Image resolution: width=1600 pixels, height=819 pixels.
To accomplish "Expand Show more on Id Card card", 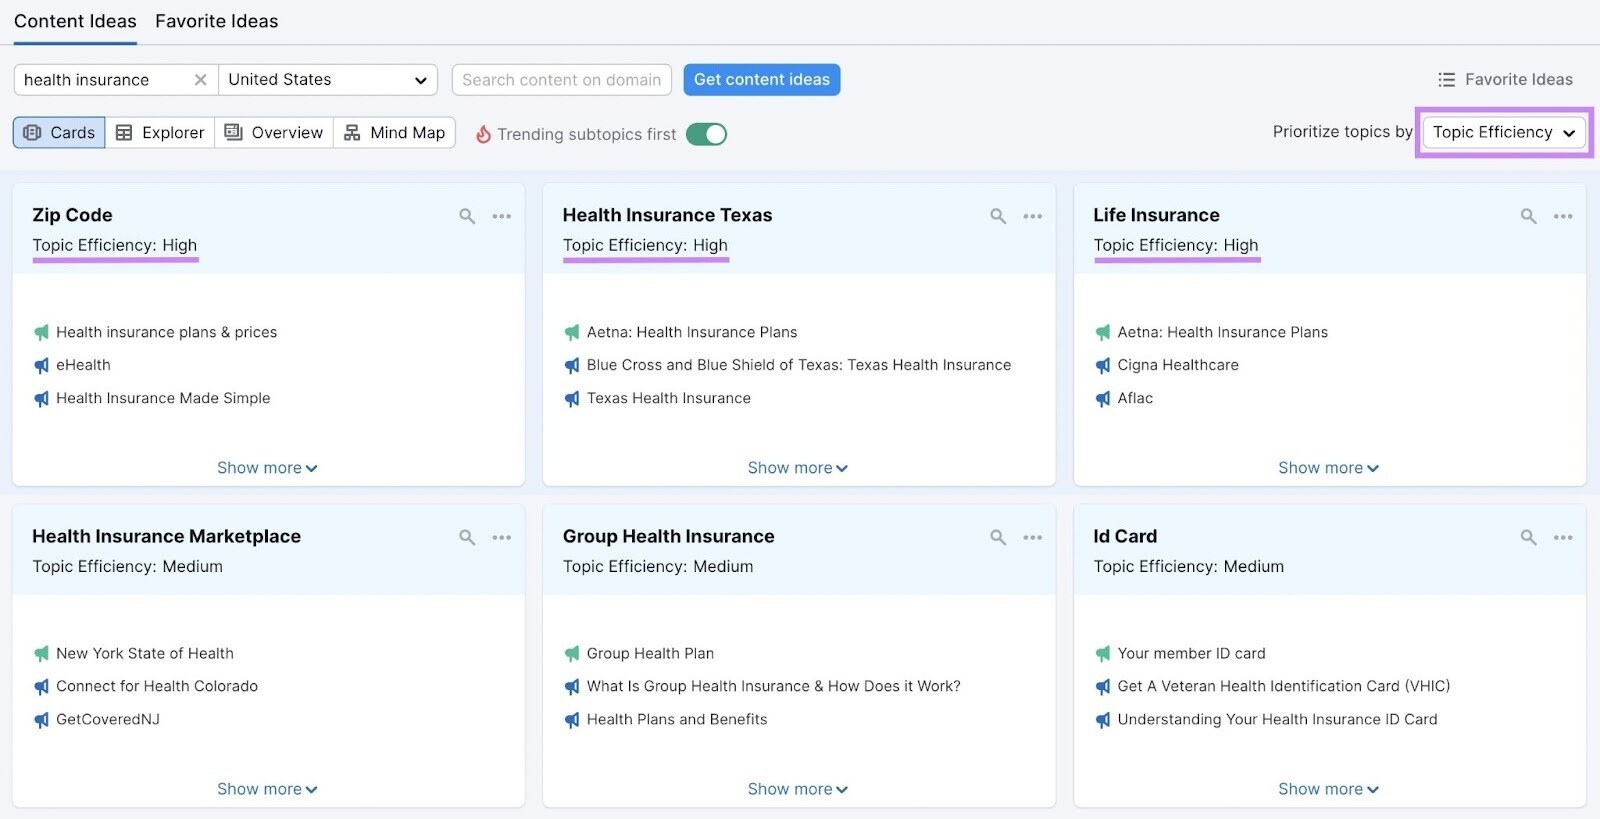I will 1328,789.
